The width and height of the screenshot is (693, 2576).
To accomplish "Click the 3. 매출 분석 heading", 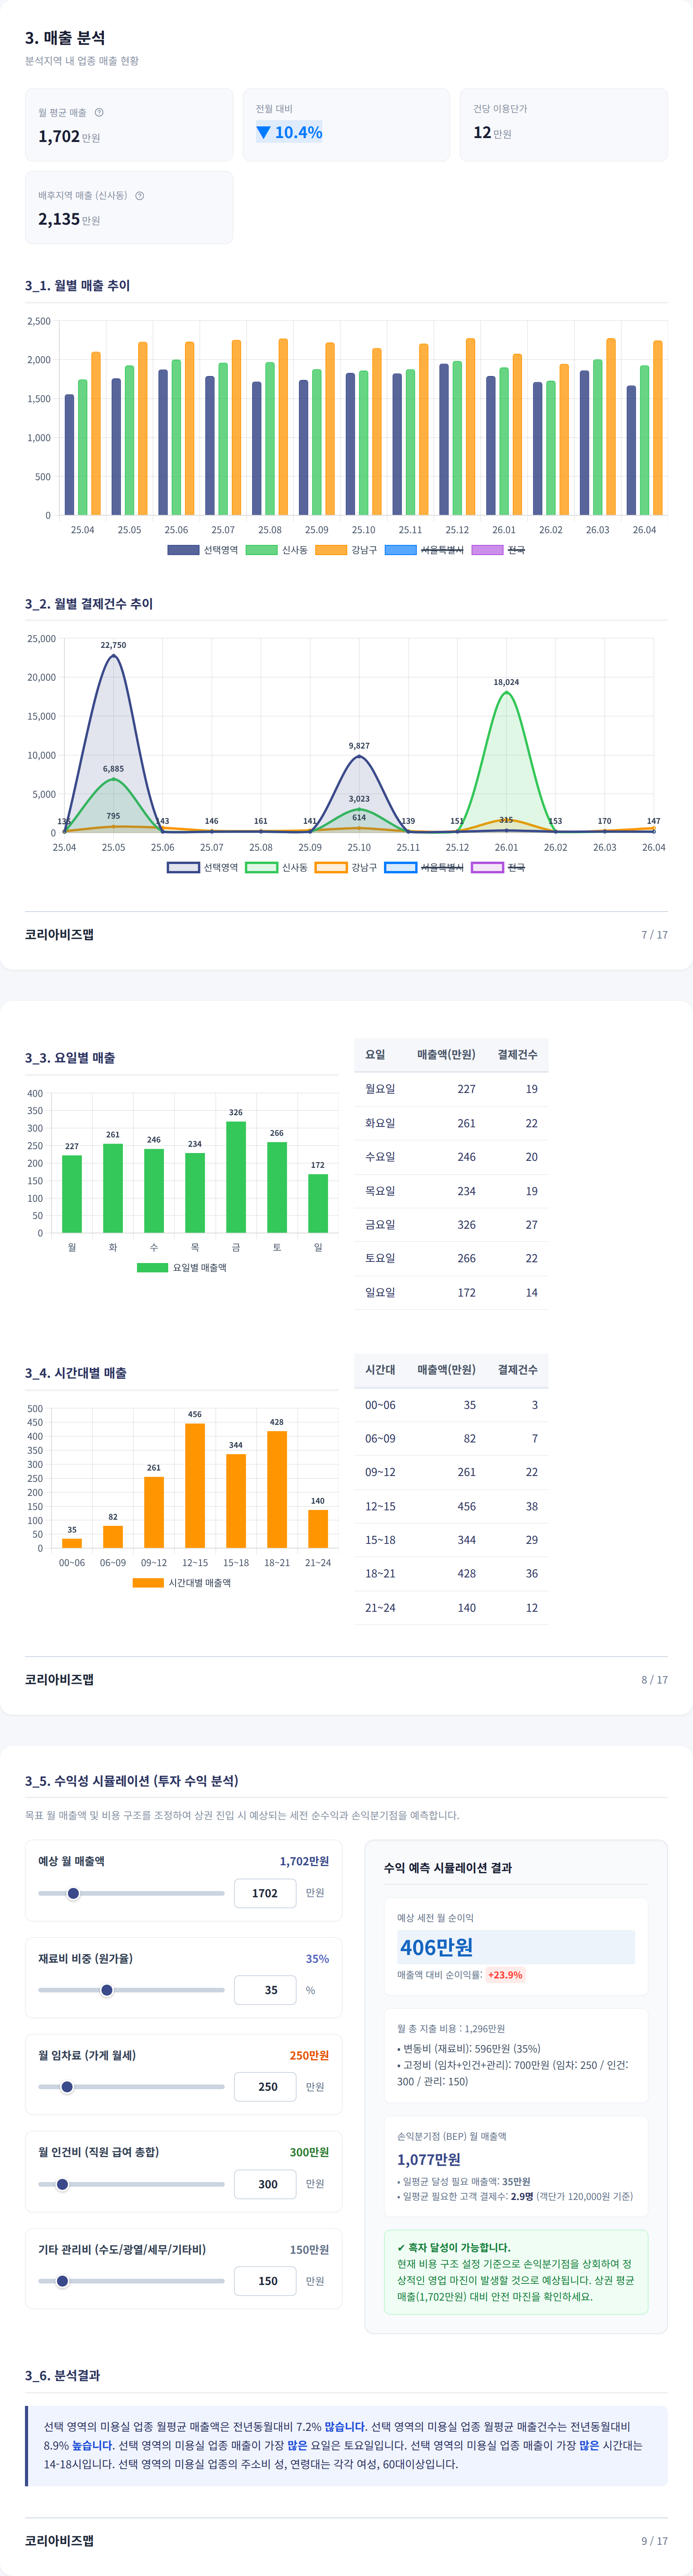I will (65, 38).
